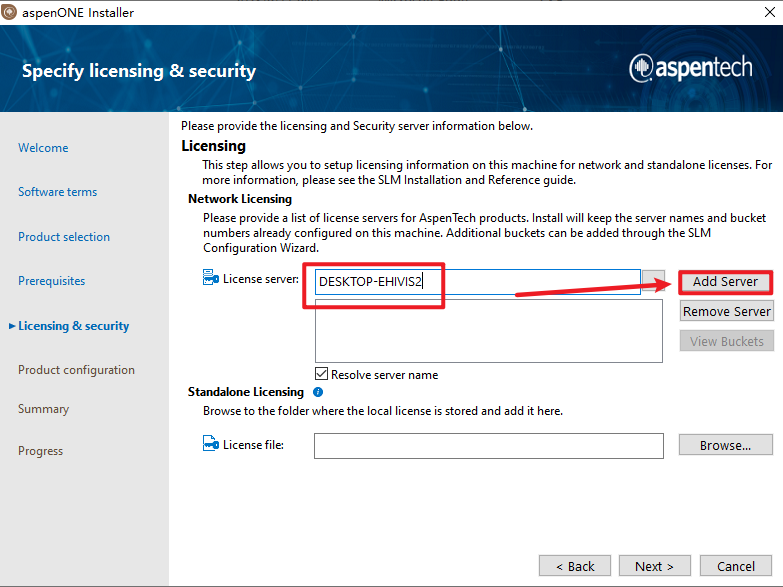Go back using the < Back button
This screenshot has width=783, height=587.
click(x=575, y=566)
